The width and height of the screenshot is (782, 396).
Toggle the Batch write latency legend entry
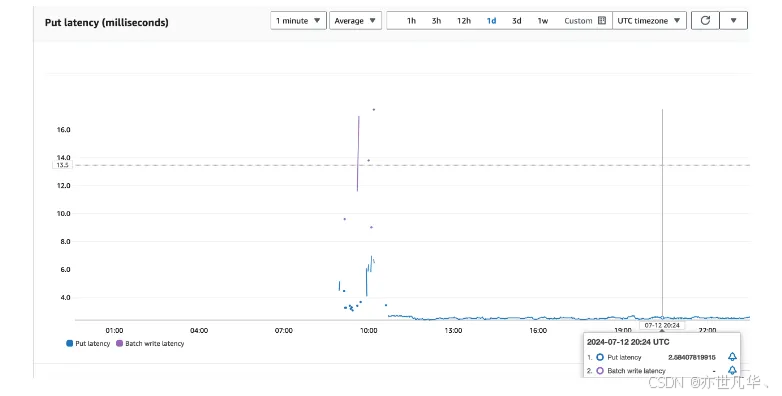pos(150,344)
